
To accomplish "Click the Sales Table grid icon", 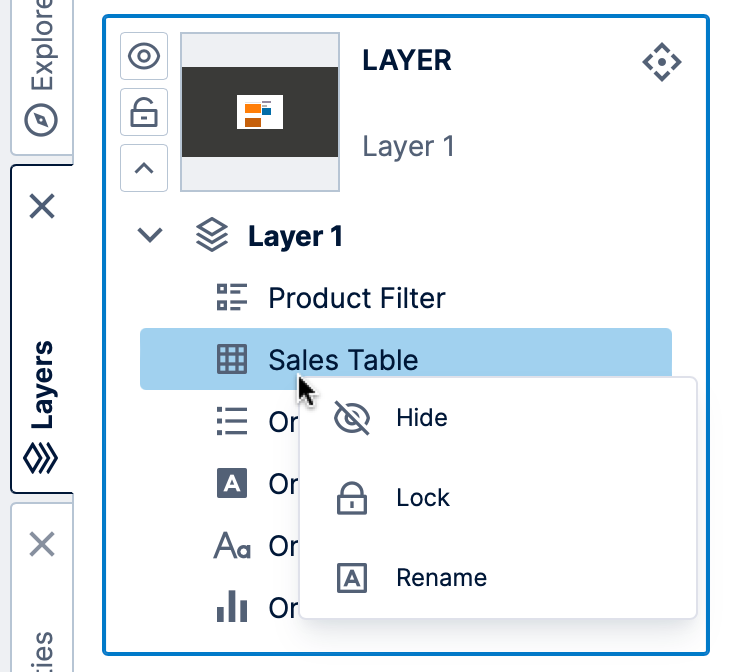I will tap(232, 360).
